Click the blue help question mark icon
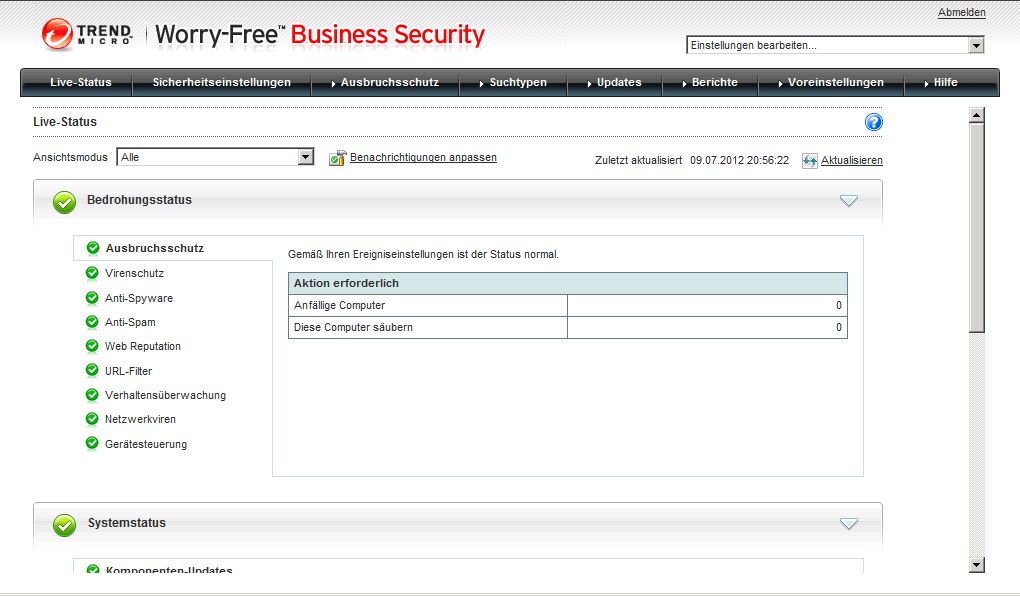The width and height of the screenshot is (1020, 596). (873, 123)
